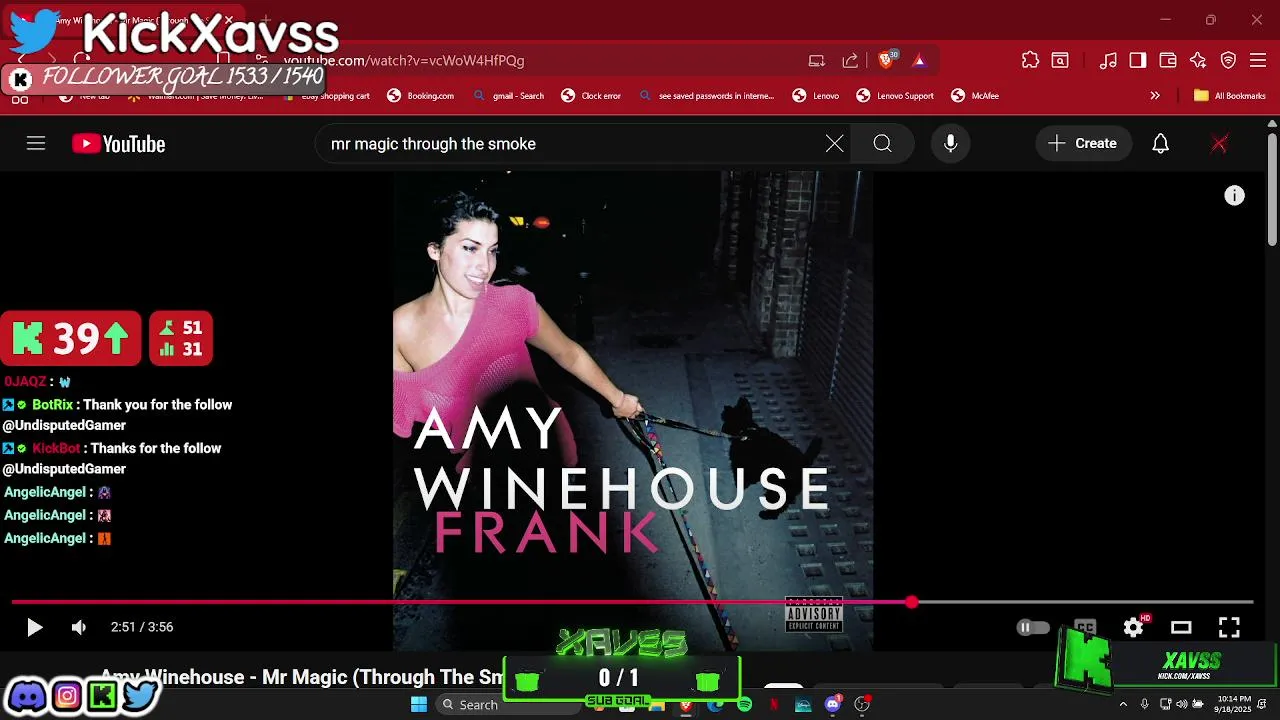1280x720 pixels.
Task: Open the media control music note icon
Action: pos(1108,61)
